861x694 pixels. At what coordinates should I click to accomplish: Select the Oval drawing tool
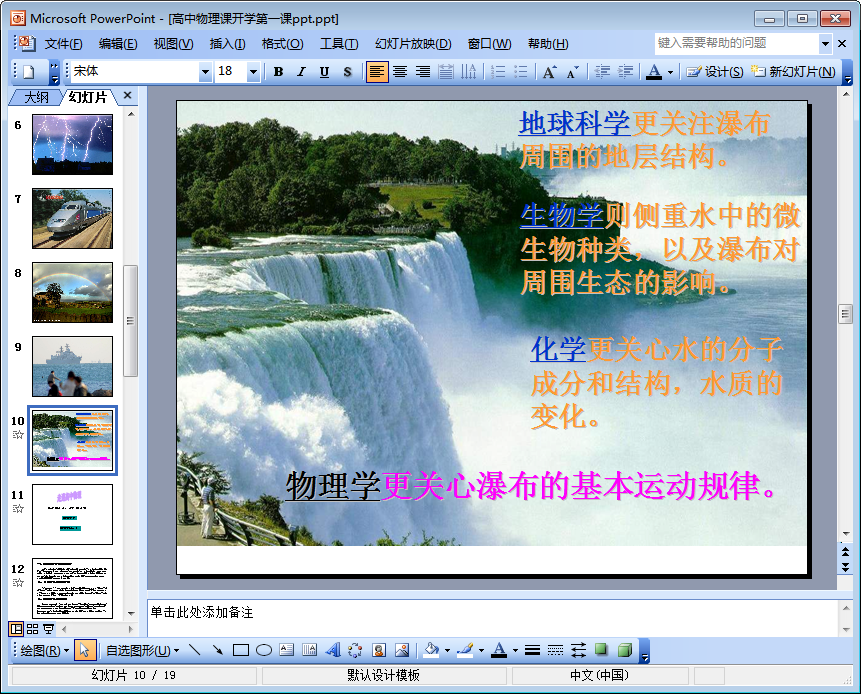(x=261, y=648)
